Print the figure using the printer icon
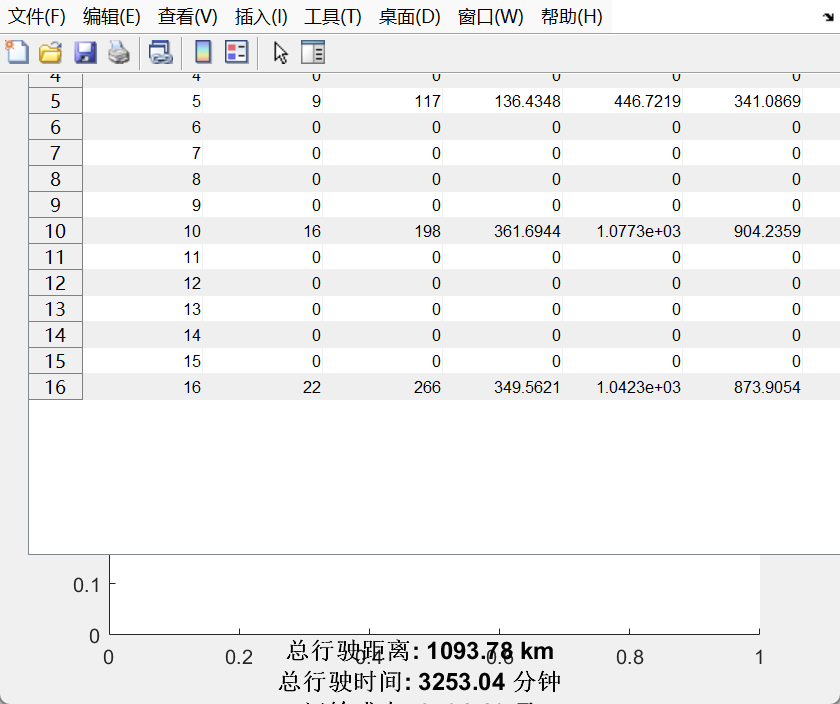This screenshot has width=840, height=704. coord(119,53)
